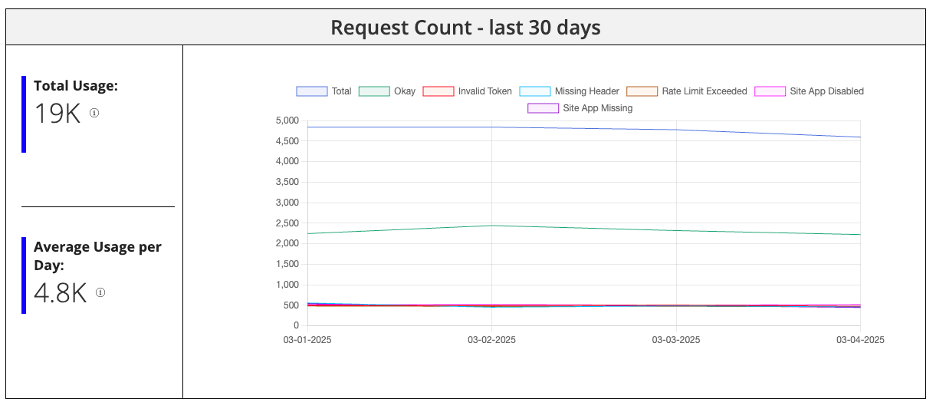Toggle the Site App Missing series
The height and width of the screenshot is (410, 936).
coord(580,108)
